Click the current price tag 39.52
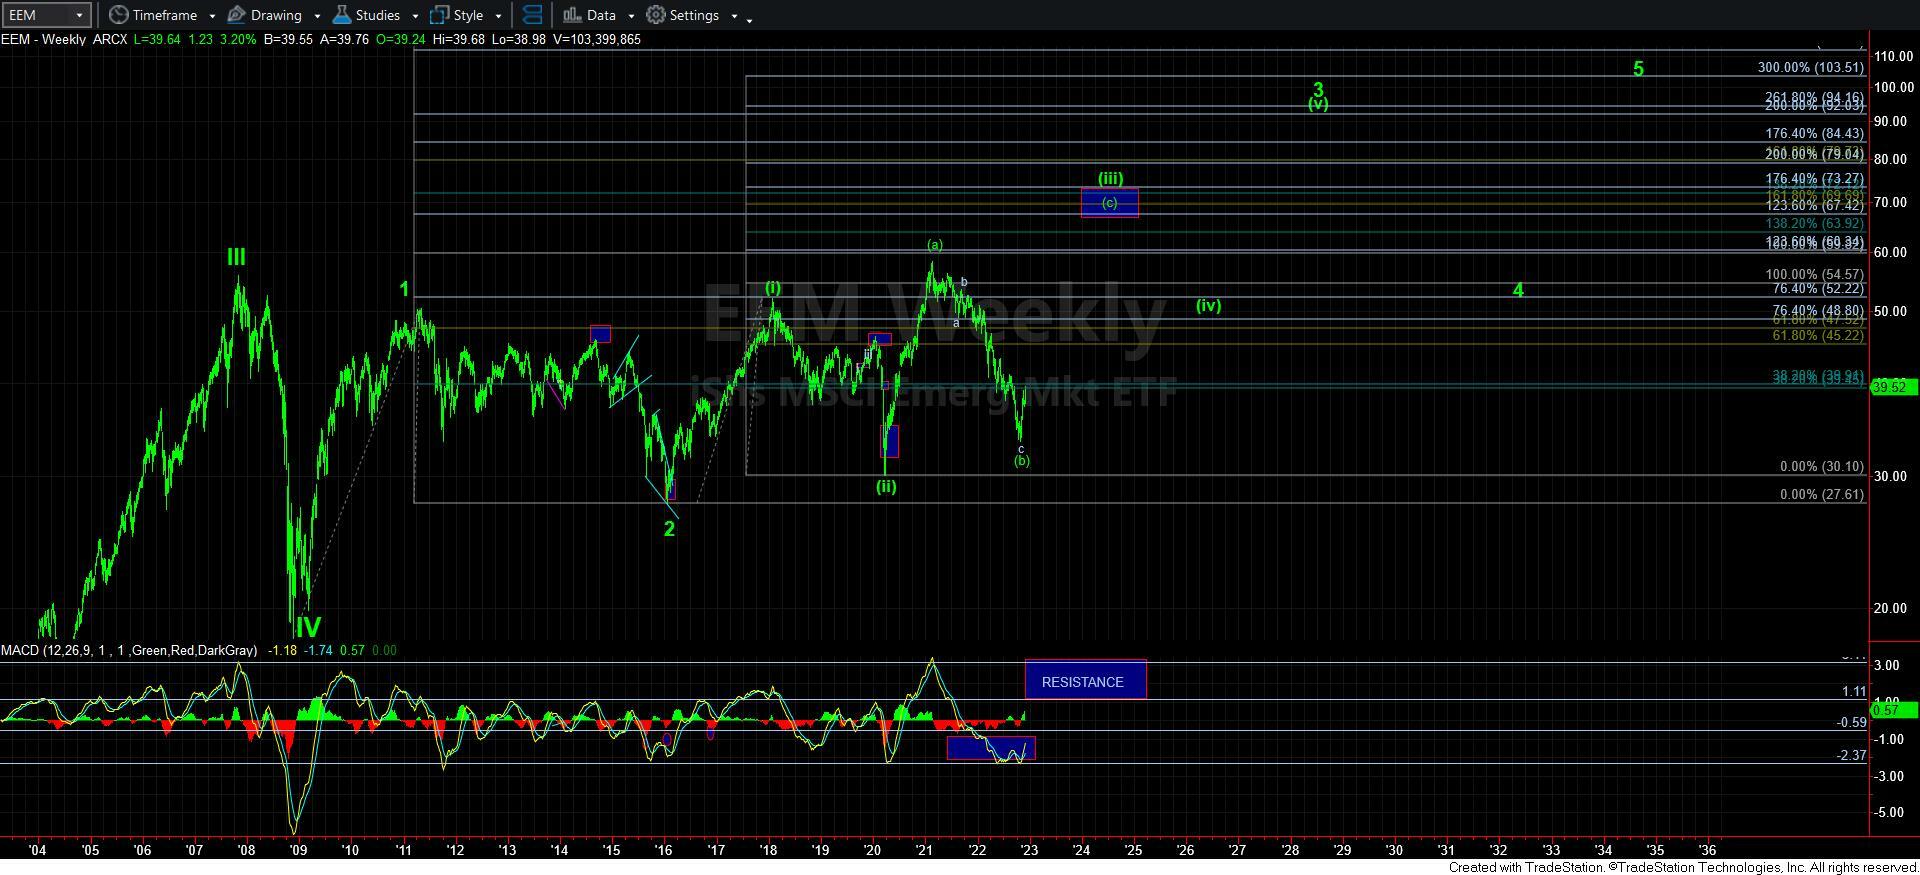Viewport: 1920px width, 875px height. click(x=1892, y=386)
